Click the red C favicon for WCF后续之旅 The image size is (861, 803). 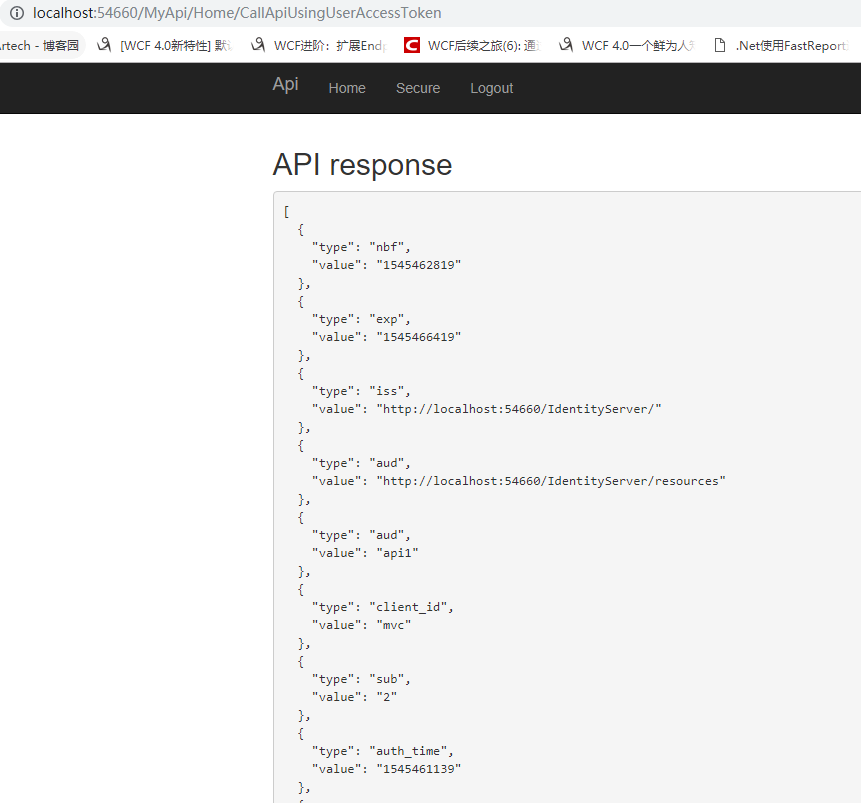coord(412,45)
